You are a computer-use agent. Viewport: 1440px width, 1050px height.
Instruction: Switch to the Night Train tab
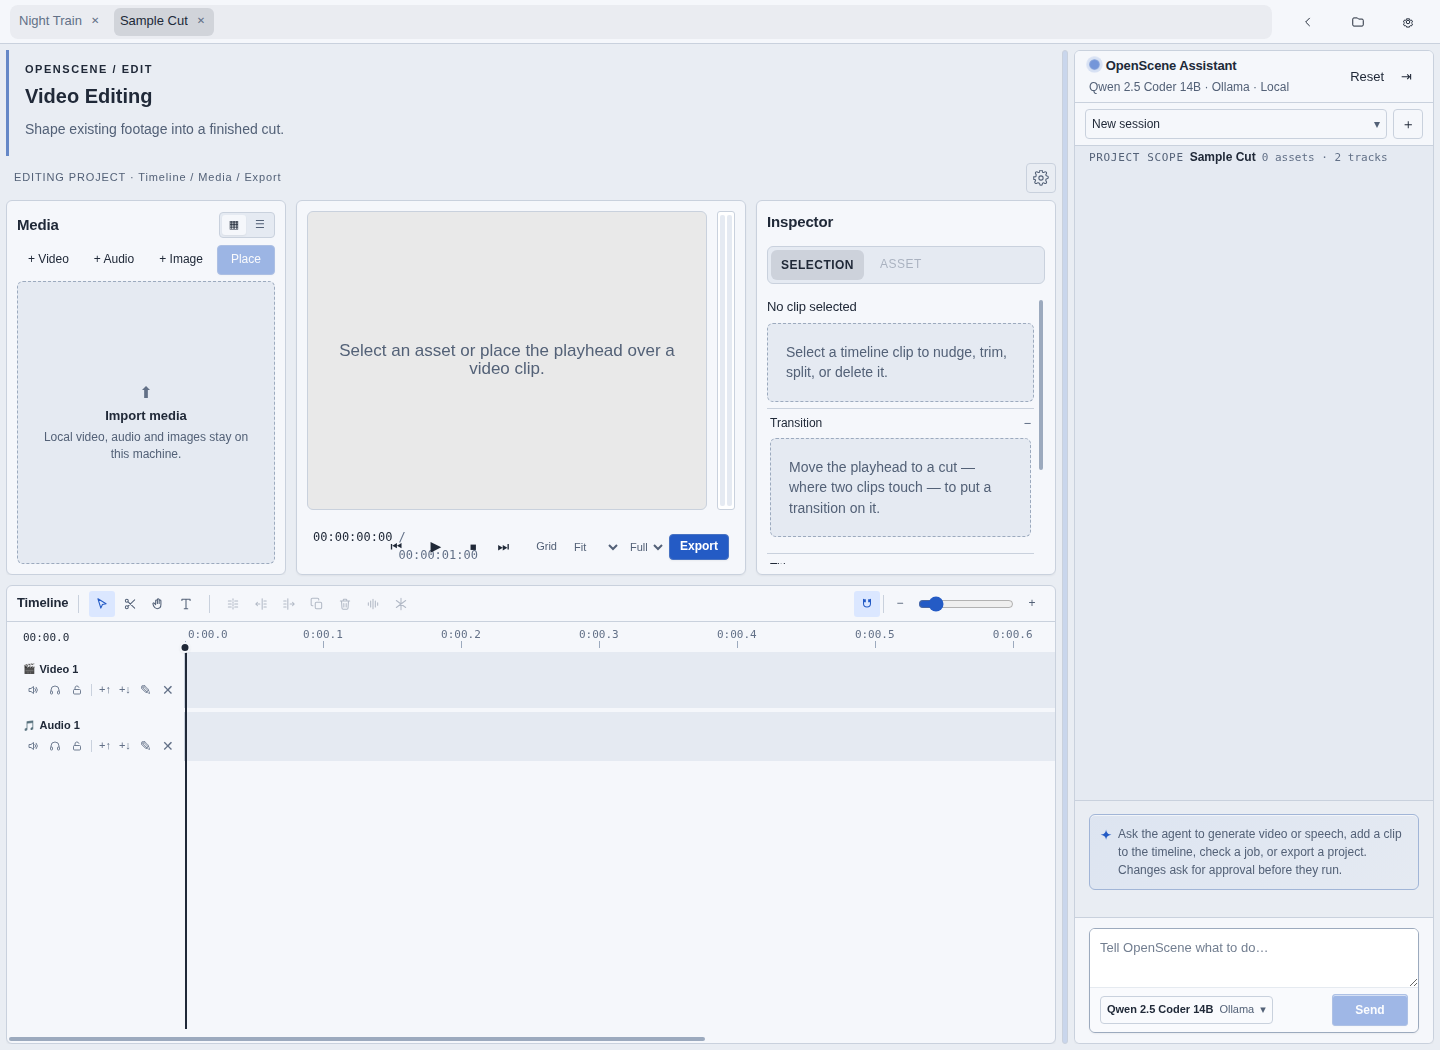point(50,21)
